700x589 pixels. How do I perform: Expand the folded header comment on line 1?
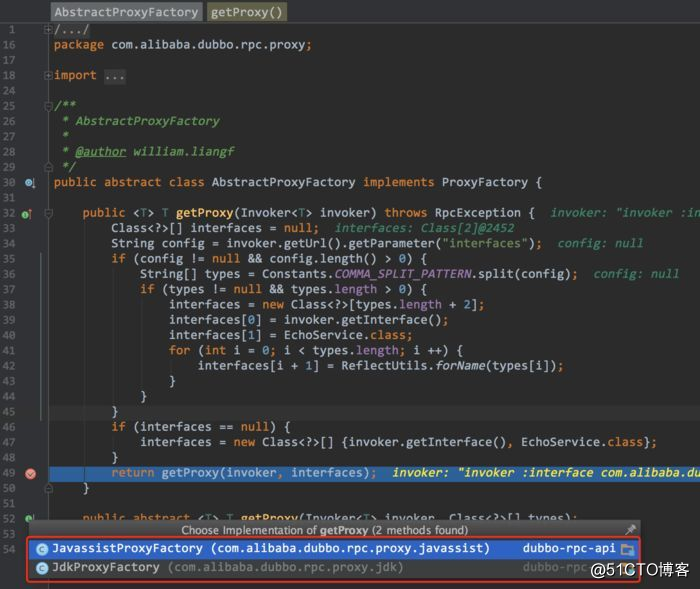tap(48, 30)
